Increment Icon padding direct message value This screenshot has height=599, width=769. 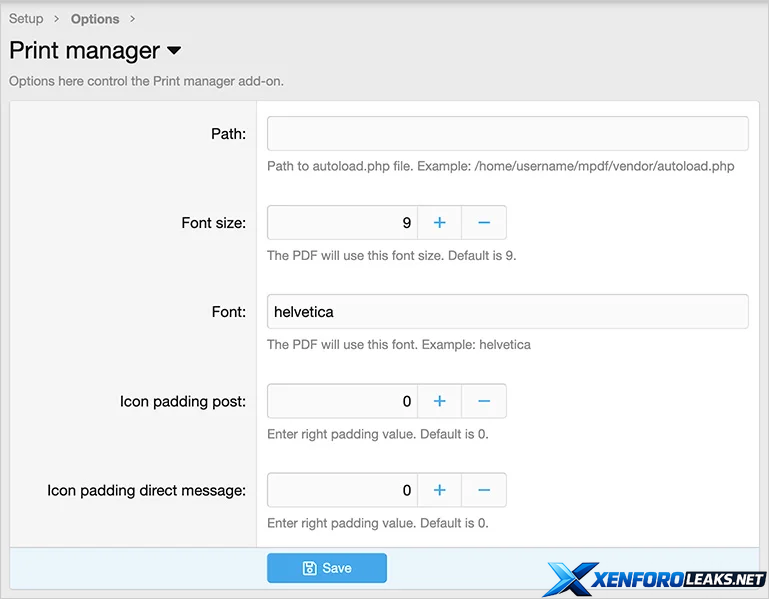(439, 490)
